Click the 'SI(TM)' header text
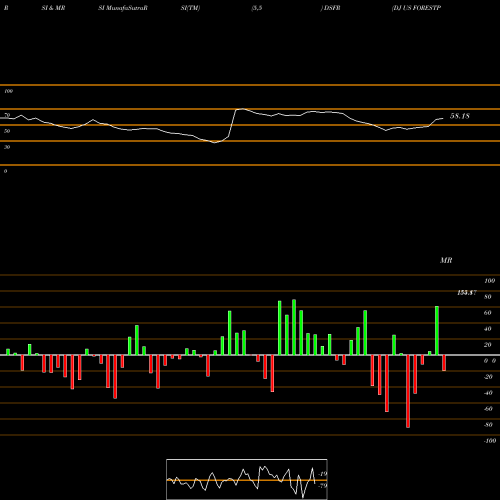The image size is (500, 500). [x=190, y=8]
